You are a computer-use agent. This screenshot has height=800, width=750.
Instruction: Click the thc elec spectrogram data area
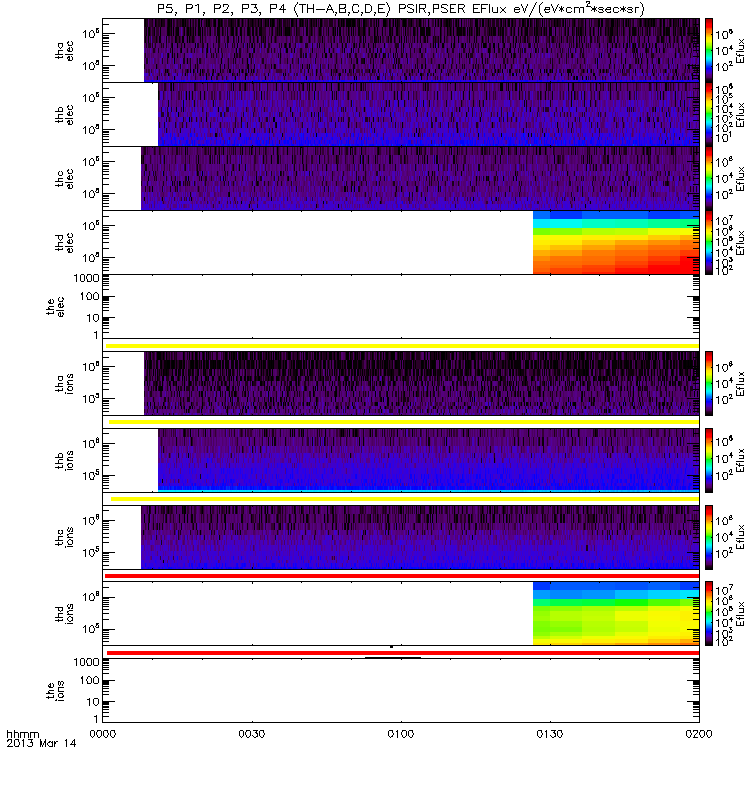420,179
